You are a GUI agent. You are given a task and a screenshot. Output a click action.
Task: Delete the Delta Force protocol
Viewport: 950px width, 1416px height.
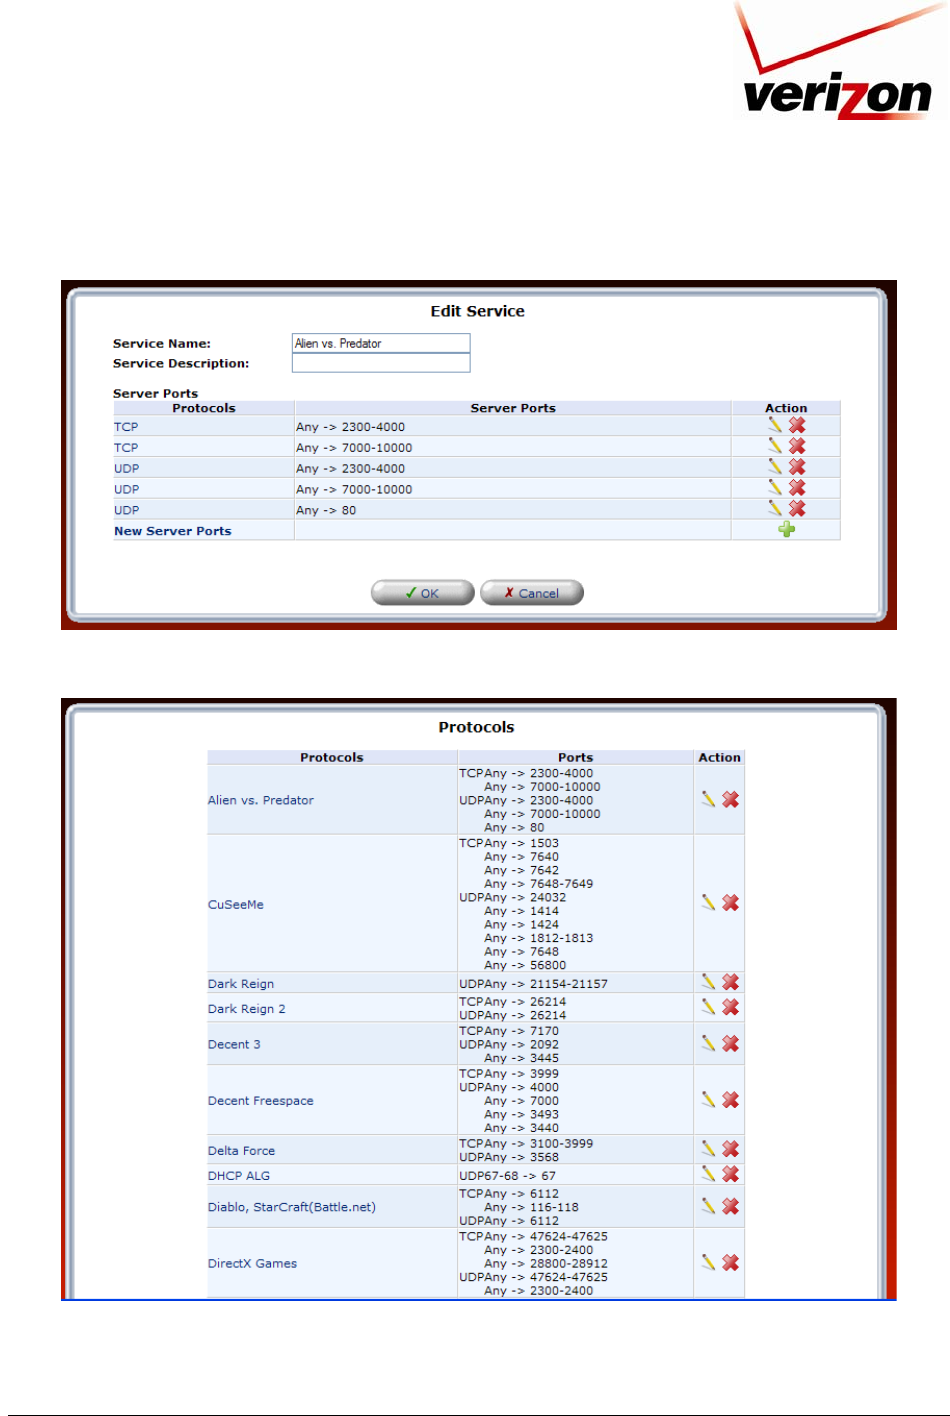click(x=731, y=1149)
